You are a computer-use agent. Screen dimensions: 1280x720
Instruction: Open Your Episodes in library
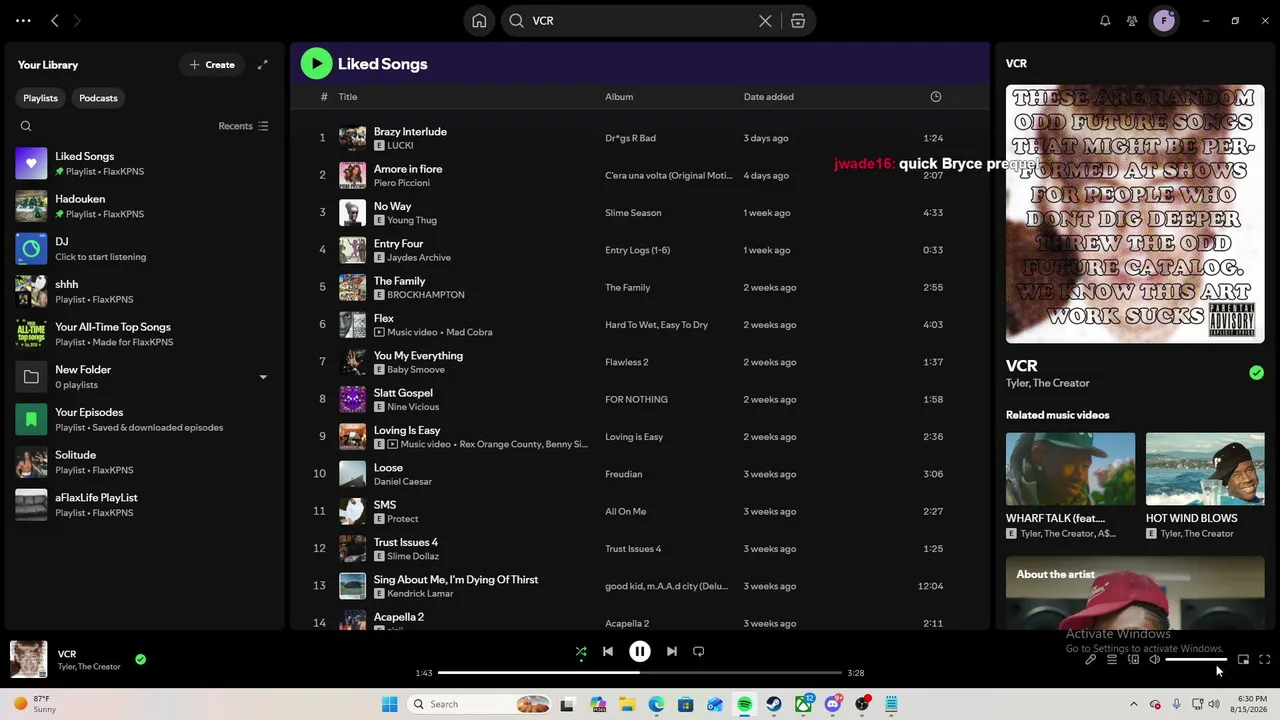point(144,419)
